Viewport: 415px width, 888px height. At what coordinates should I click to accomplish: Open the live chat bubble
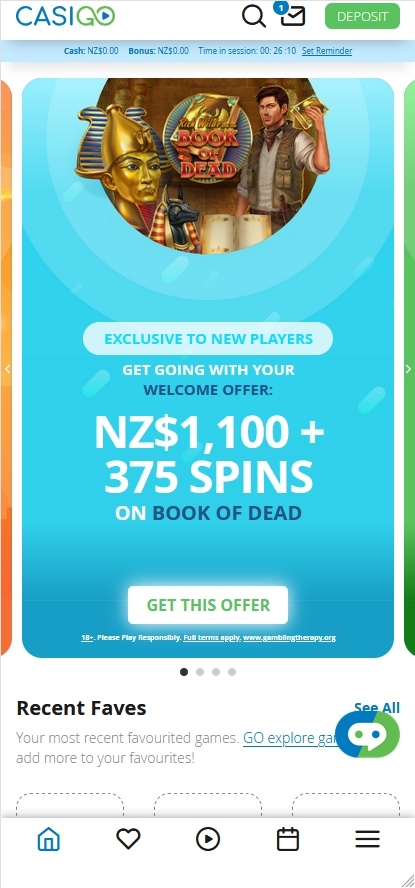tap(367, 735)
